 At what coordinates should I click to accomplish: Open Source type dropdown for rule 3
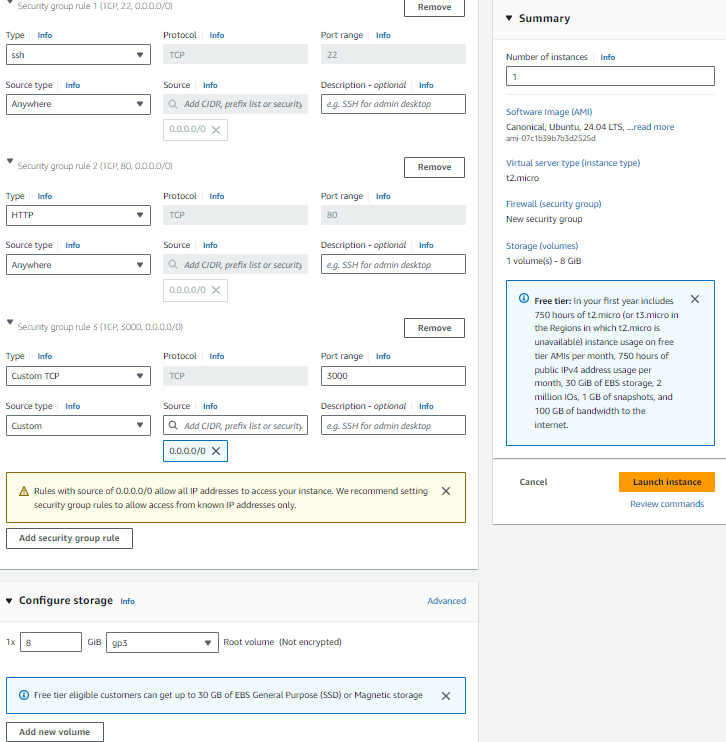point(79,426)
